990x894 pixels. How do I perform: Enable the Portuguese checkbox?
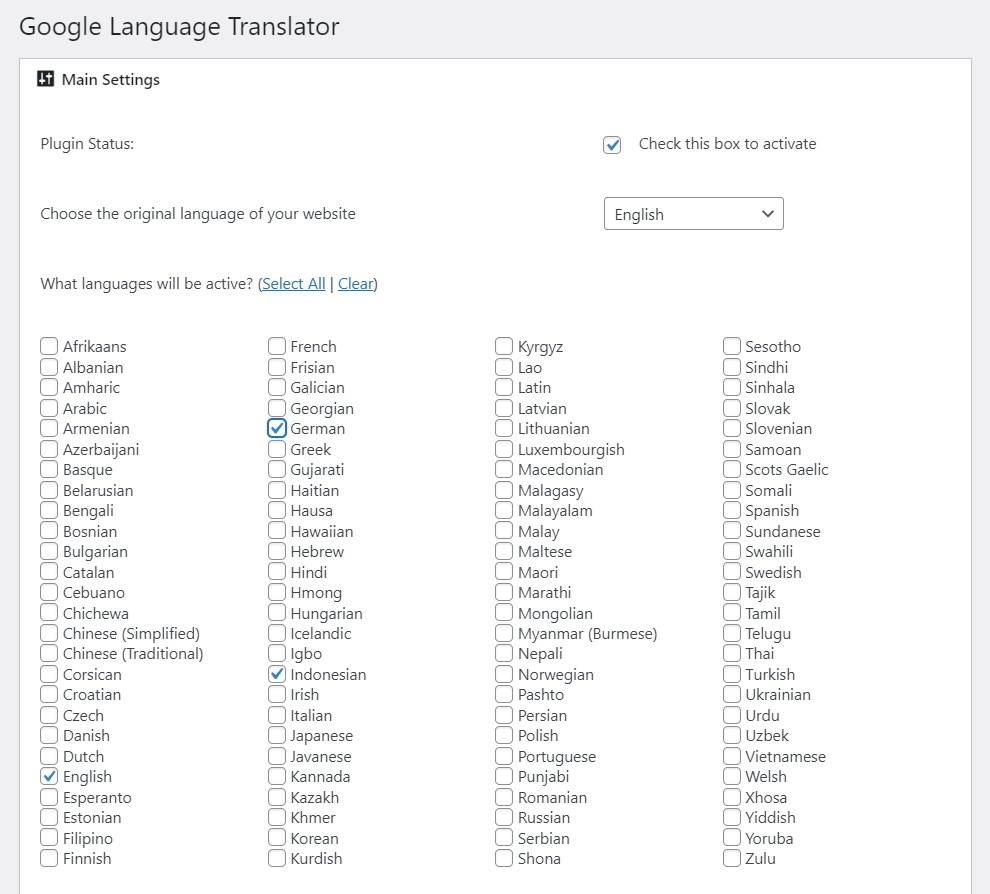point(504,756)
